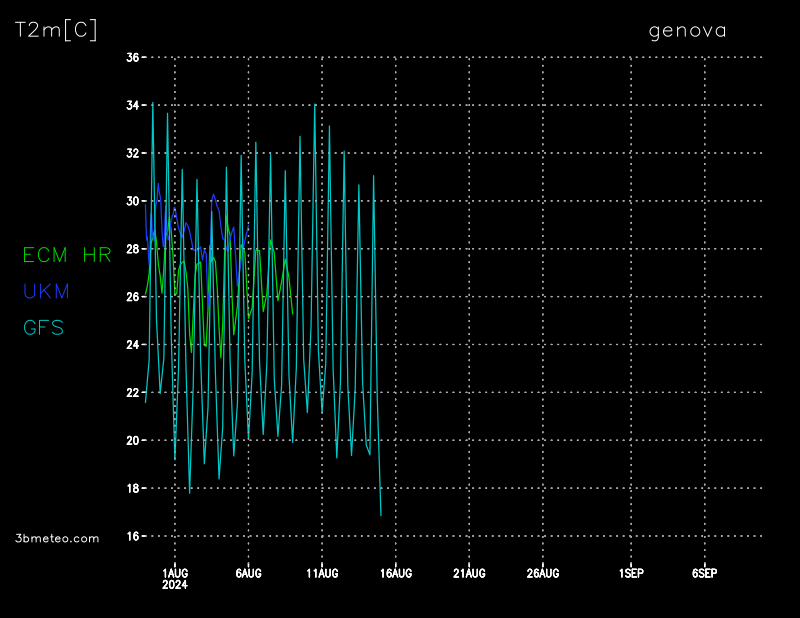Open the 3bmeteo.com watermark link
The image size is (800, 618).
57,538
